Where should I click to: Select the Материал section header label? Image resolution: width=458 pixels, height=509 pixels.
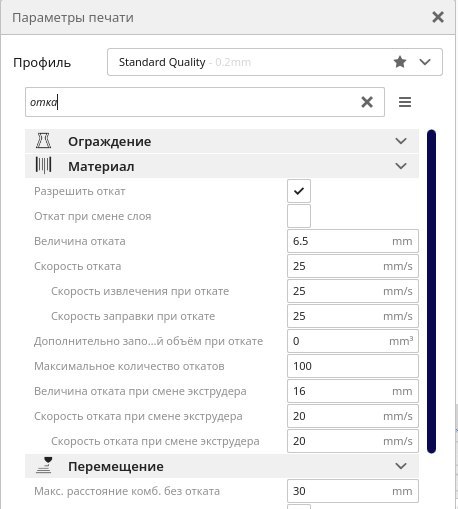click(x=101, y=166)
